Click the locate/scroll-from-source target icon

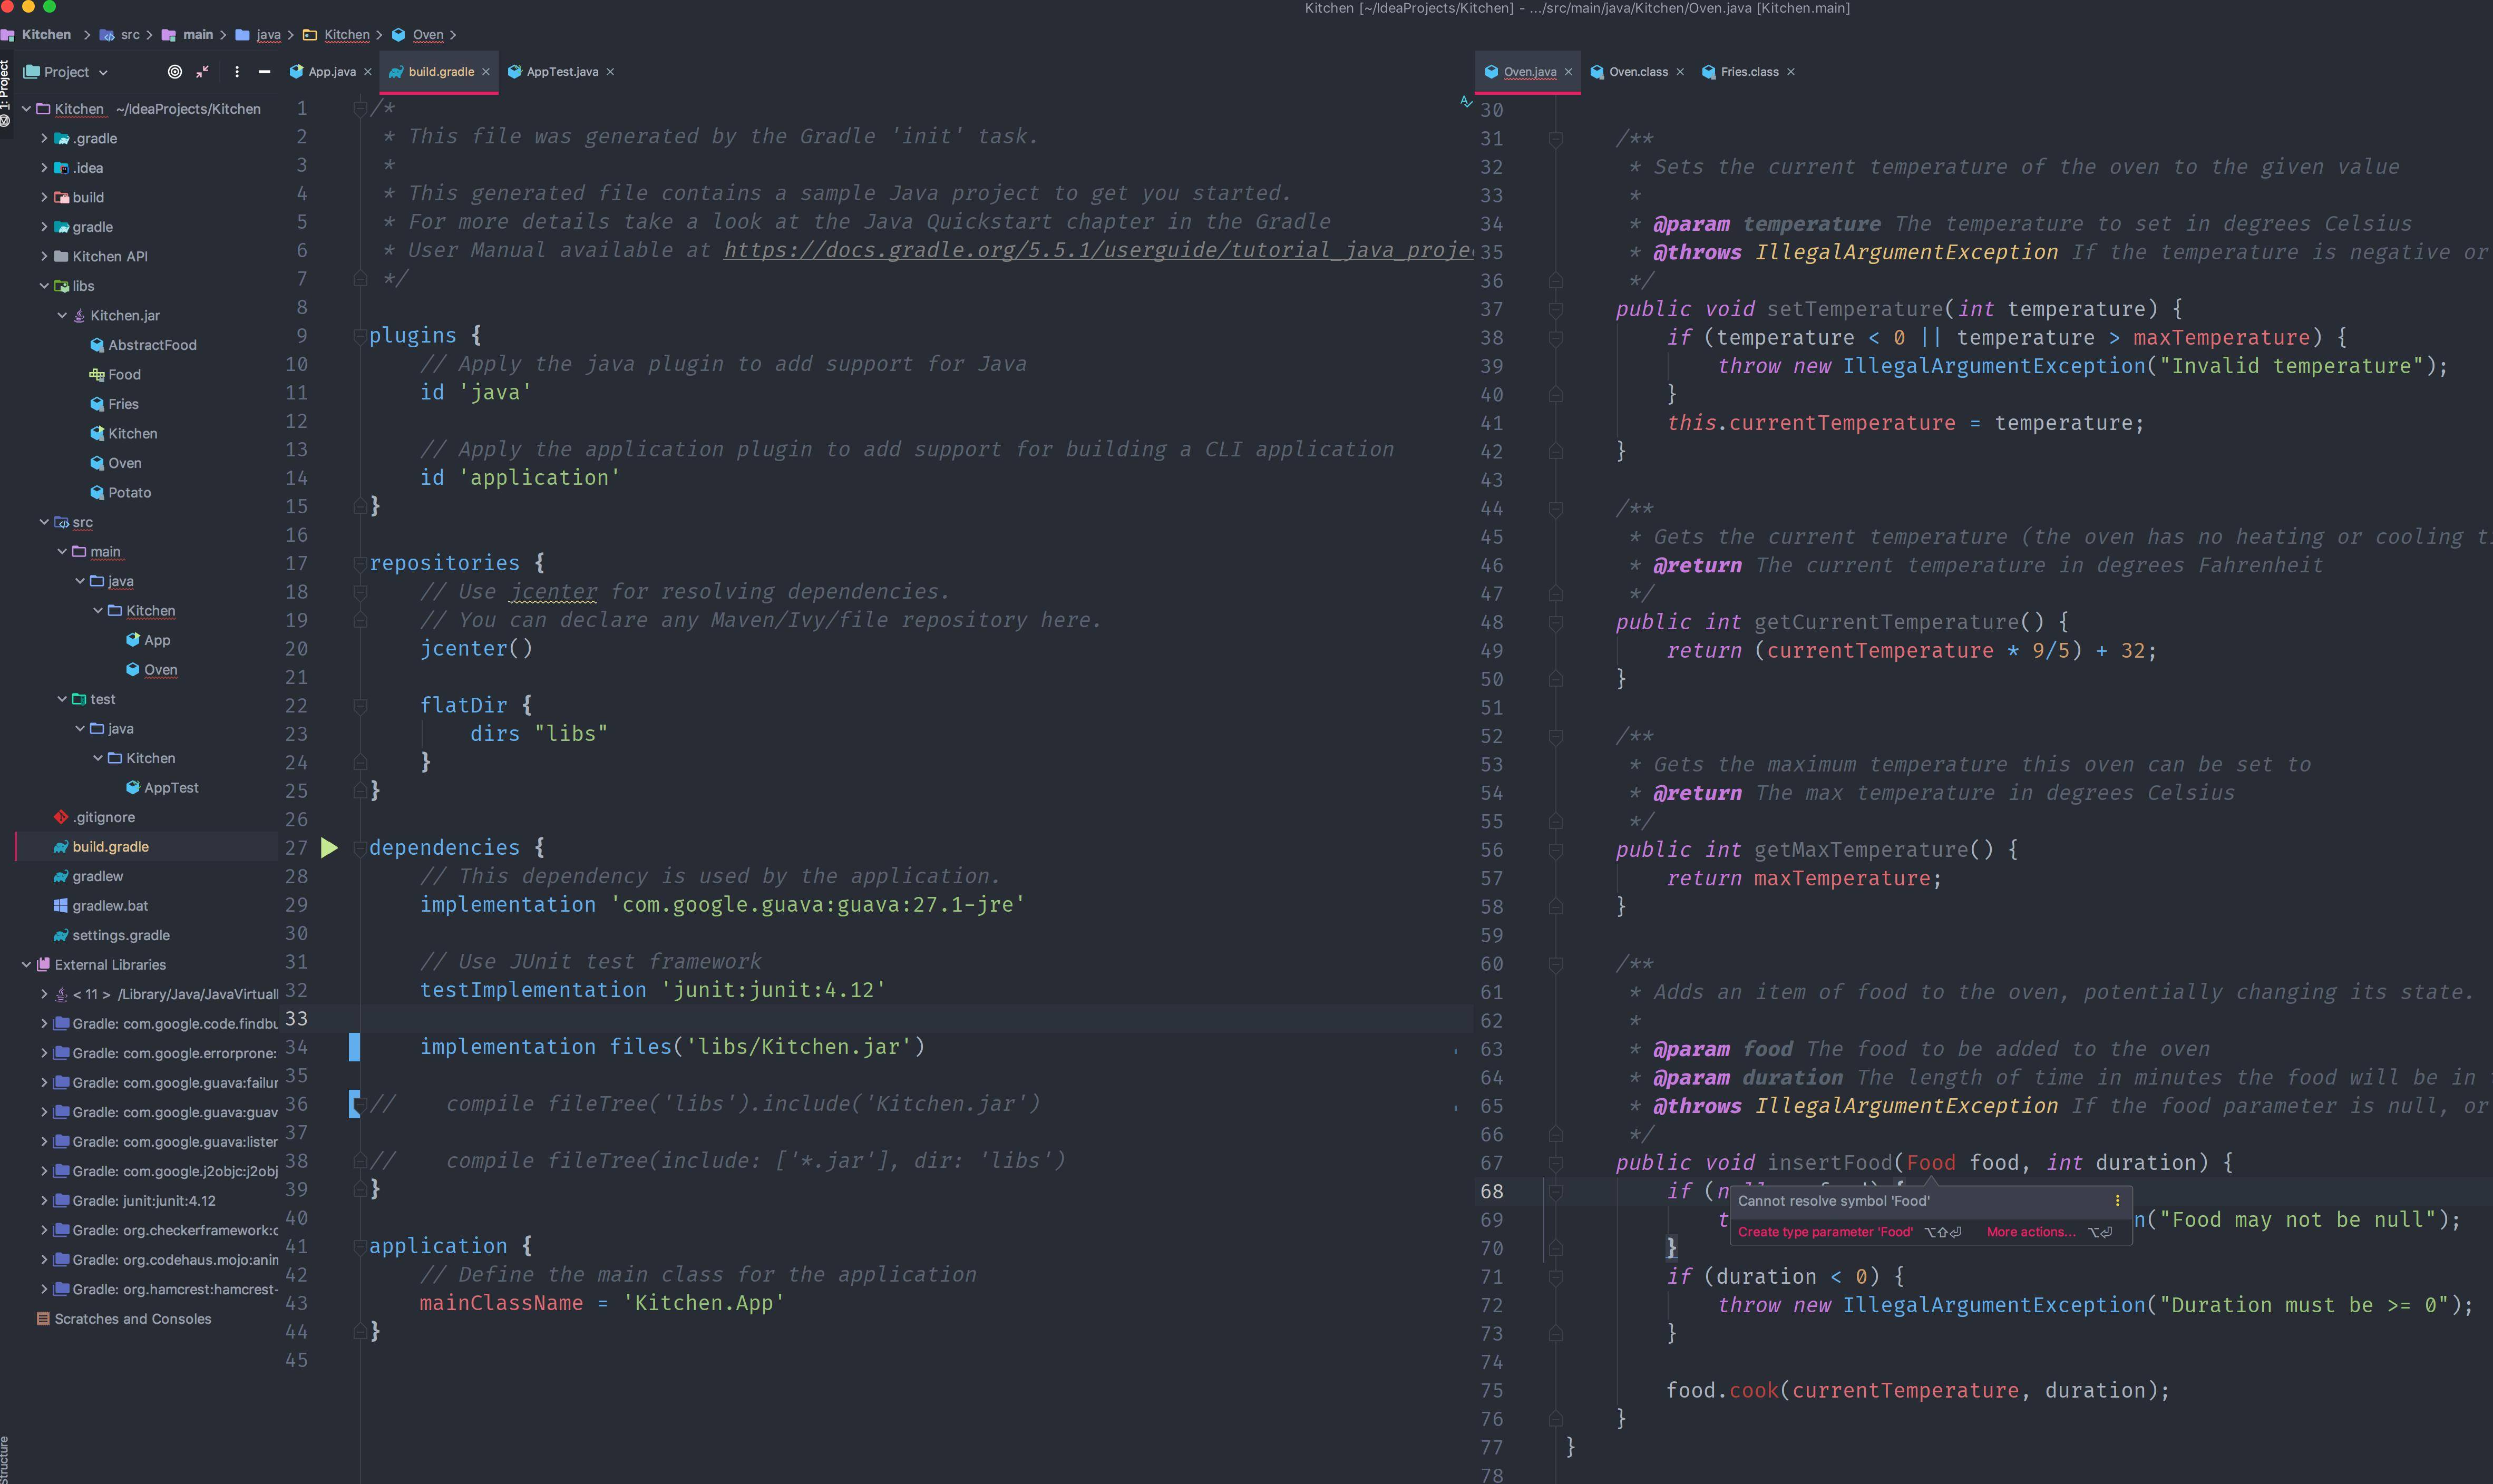pos(175,72)
